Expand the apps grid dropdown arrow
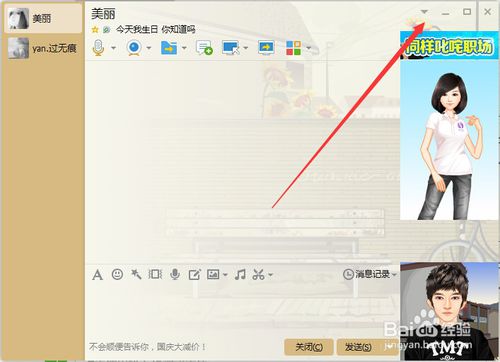Screen dimensions: 500x362 309,48
